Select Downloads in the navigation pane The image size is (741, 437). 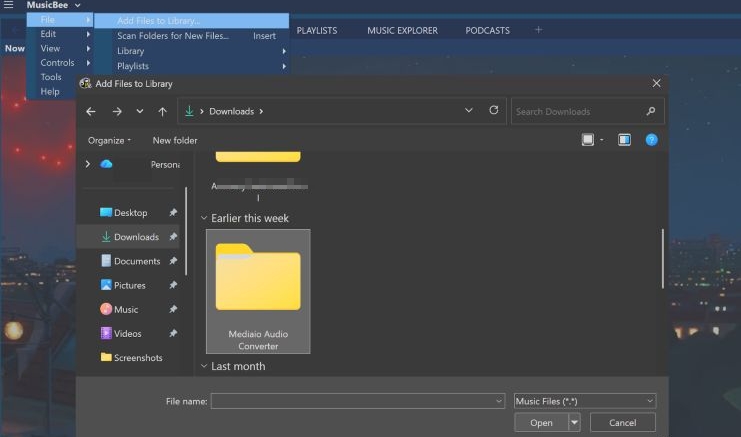pos(130,237)
